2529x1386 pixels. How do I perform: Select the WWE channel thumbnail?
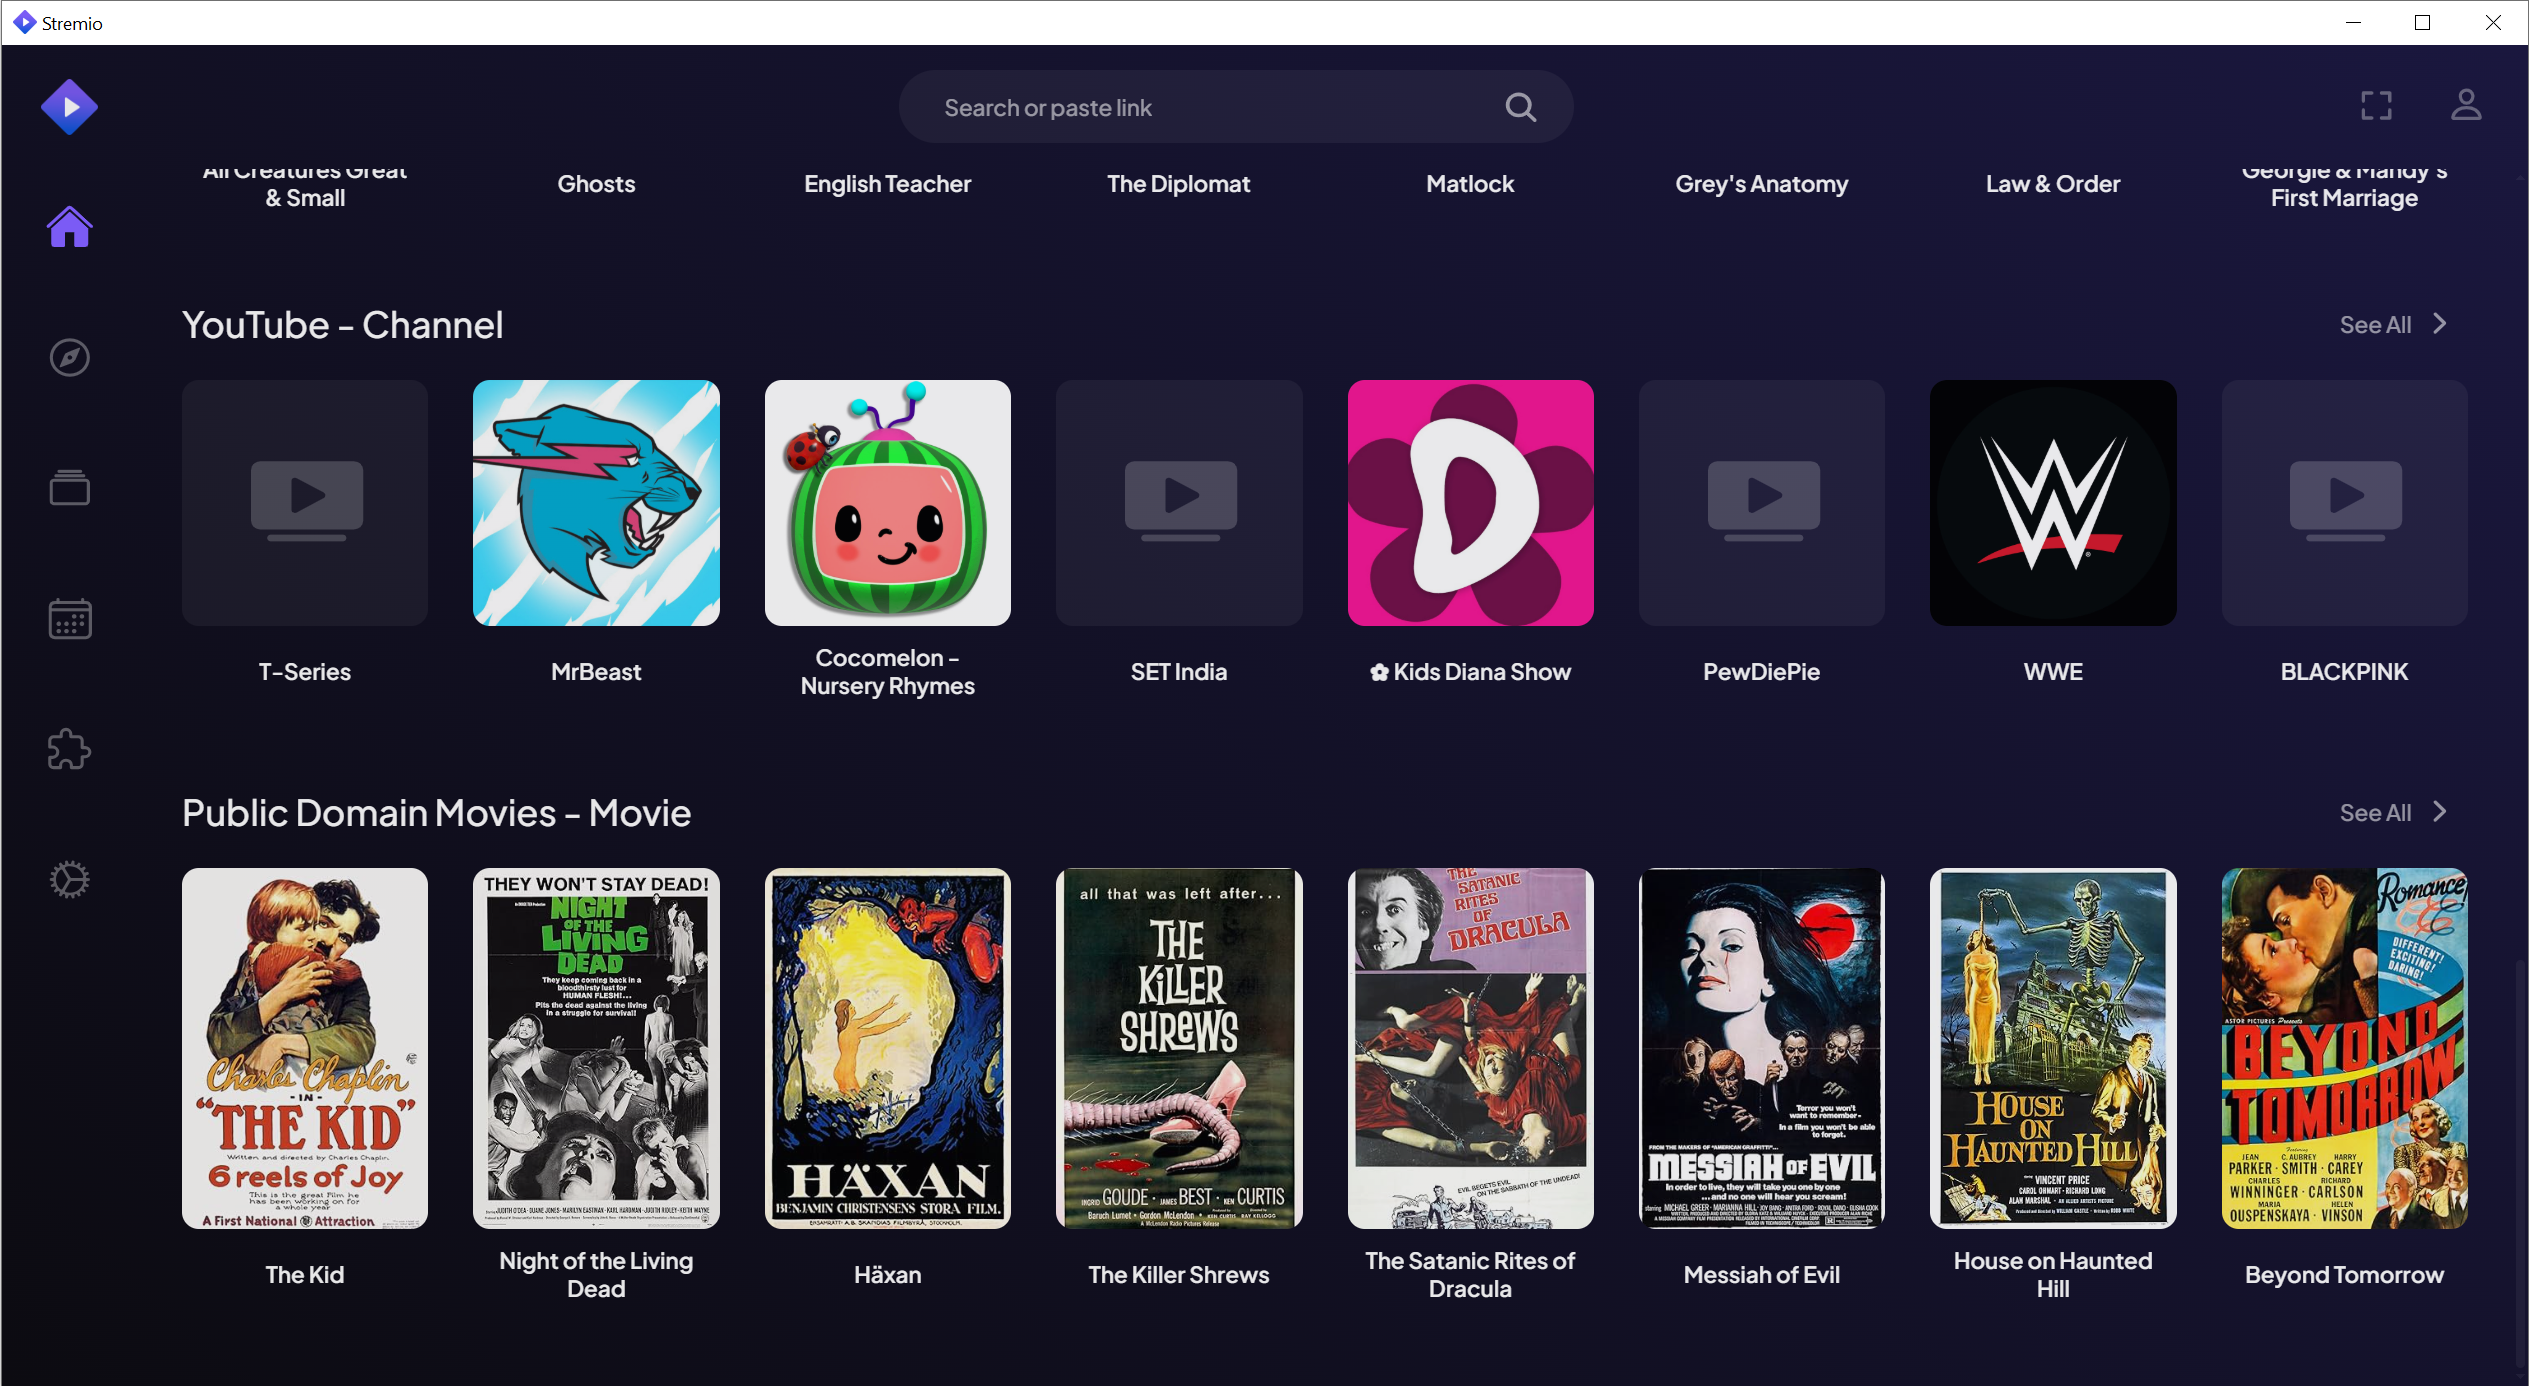pyautogui.click(x=2052, y=503)
